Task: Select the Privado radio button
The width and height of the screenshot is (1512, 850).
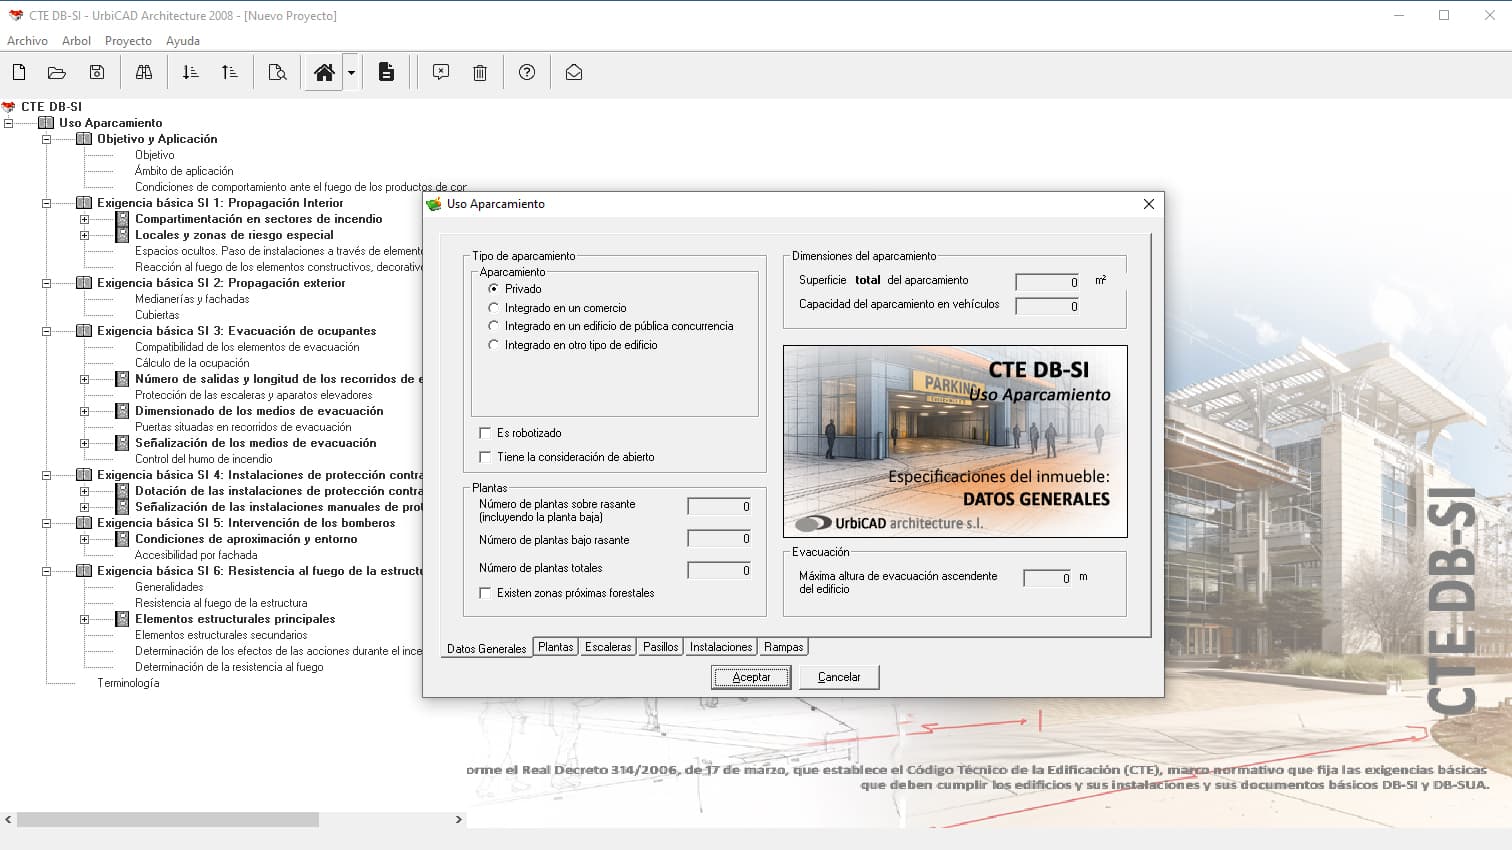Action: tap(493, 288)
